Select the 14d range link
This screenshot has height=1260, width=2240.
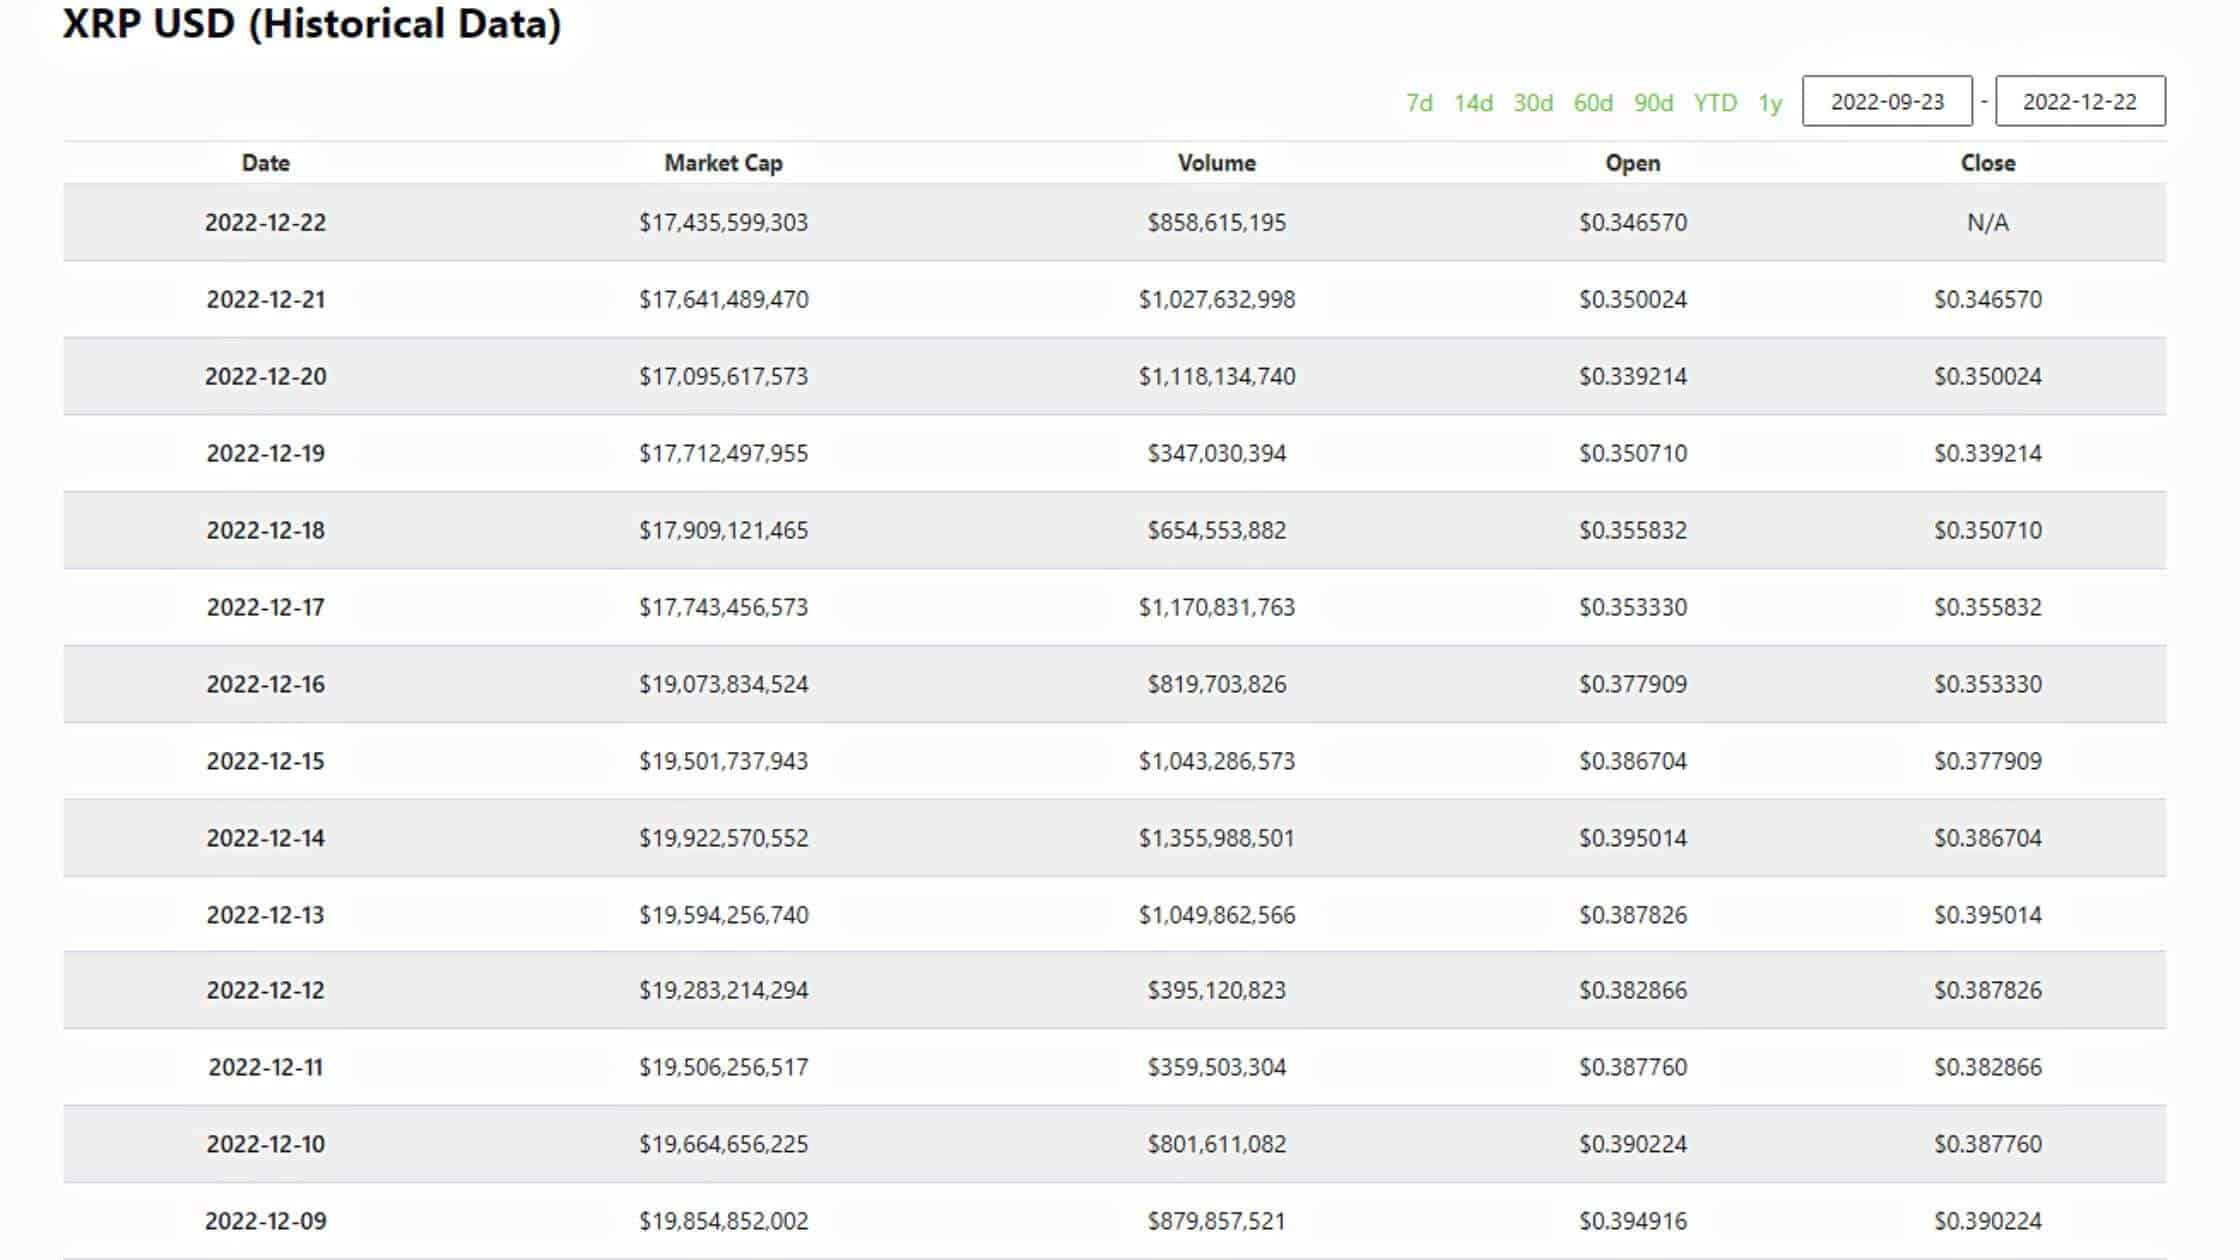tap(1473, 103)
